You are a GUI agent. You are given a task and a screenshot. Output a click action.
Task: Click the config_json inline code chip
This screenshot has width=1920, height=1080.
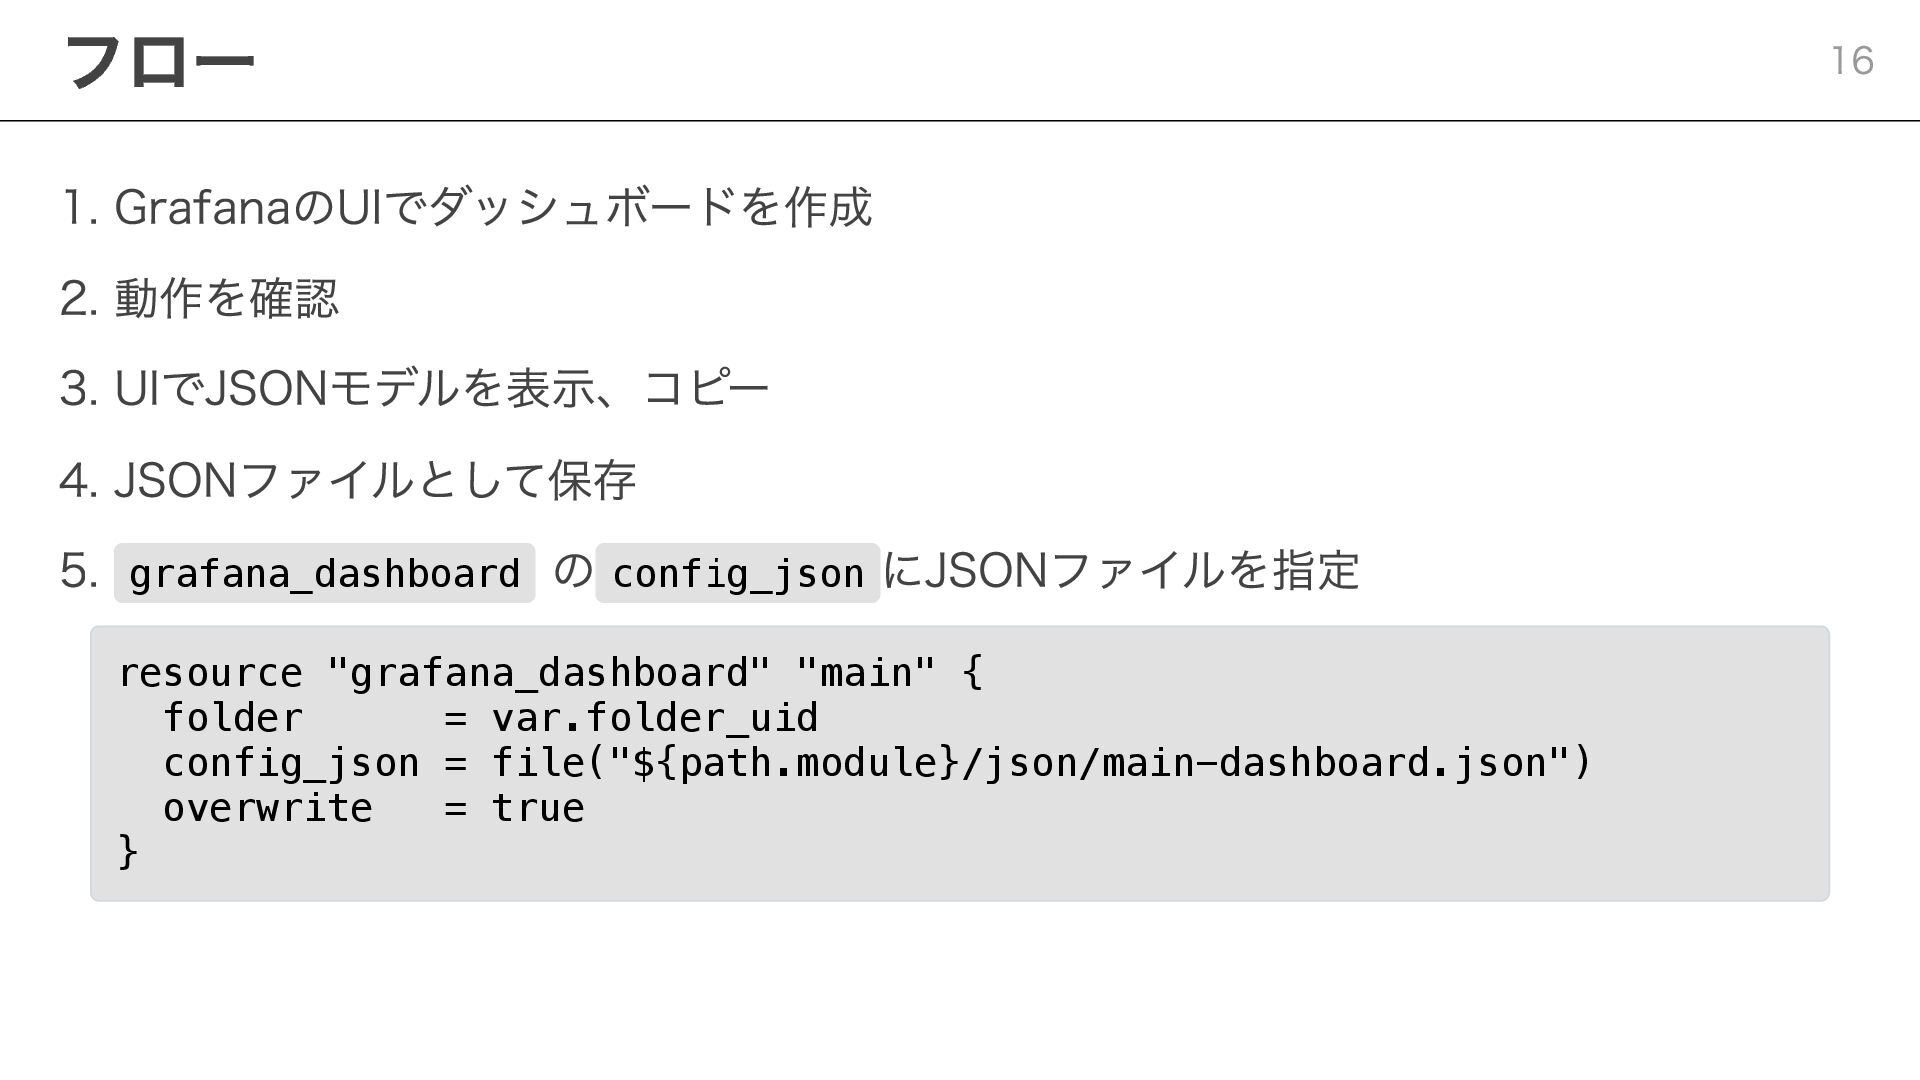coord(737,574)
